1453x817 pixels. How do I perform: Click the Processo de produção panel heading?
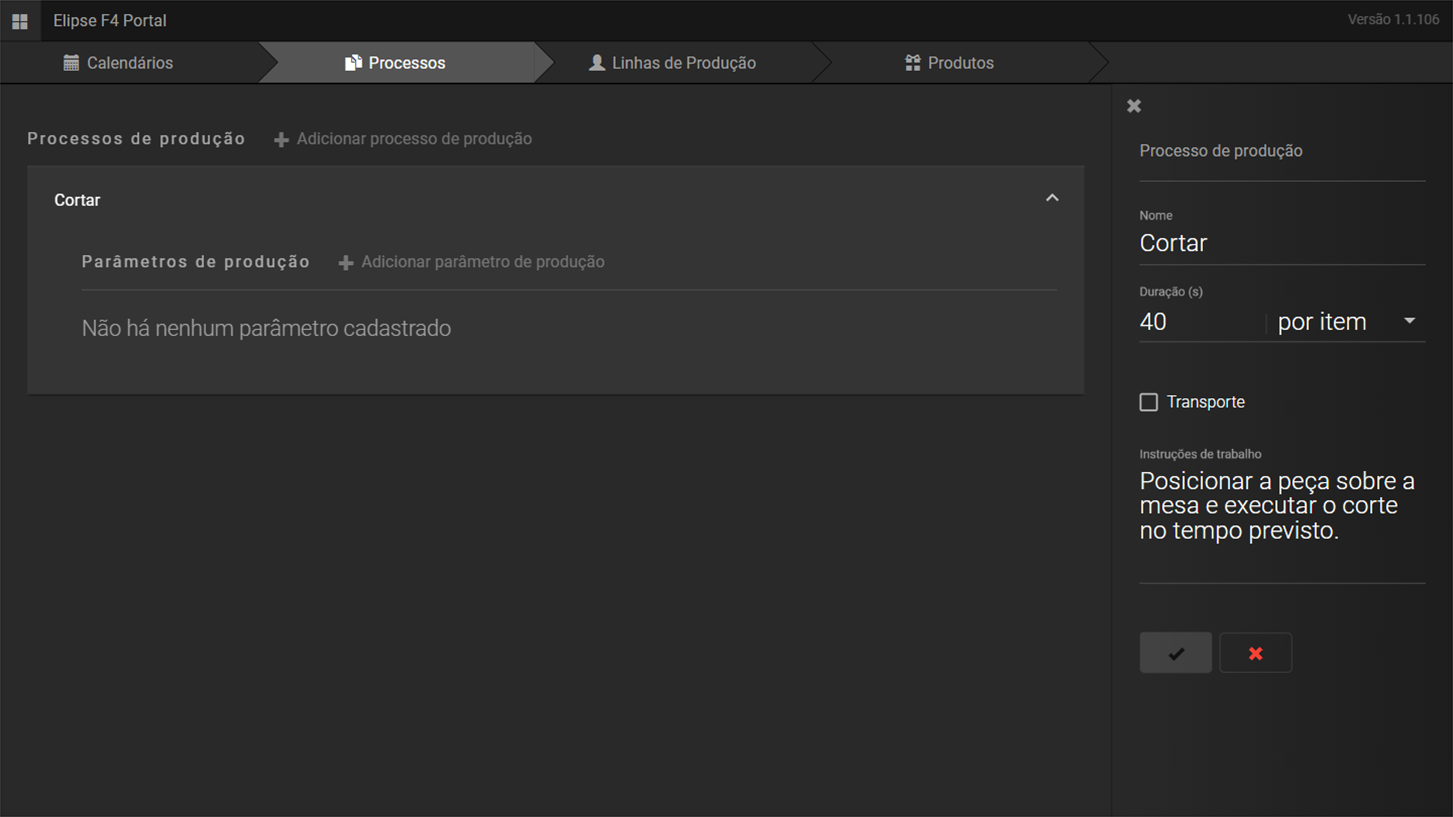[1221, 151]
